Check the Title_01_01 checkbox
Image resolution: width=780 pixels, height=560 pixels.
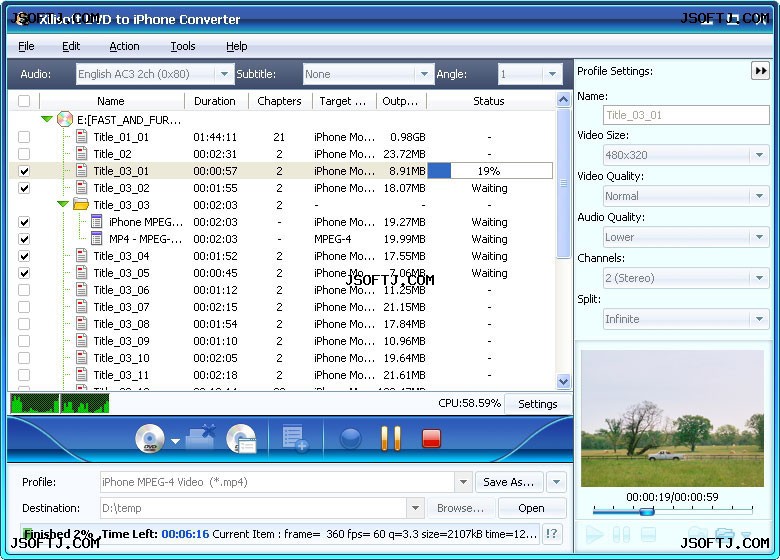pyautogui.click(x=24, y=137)
